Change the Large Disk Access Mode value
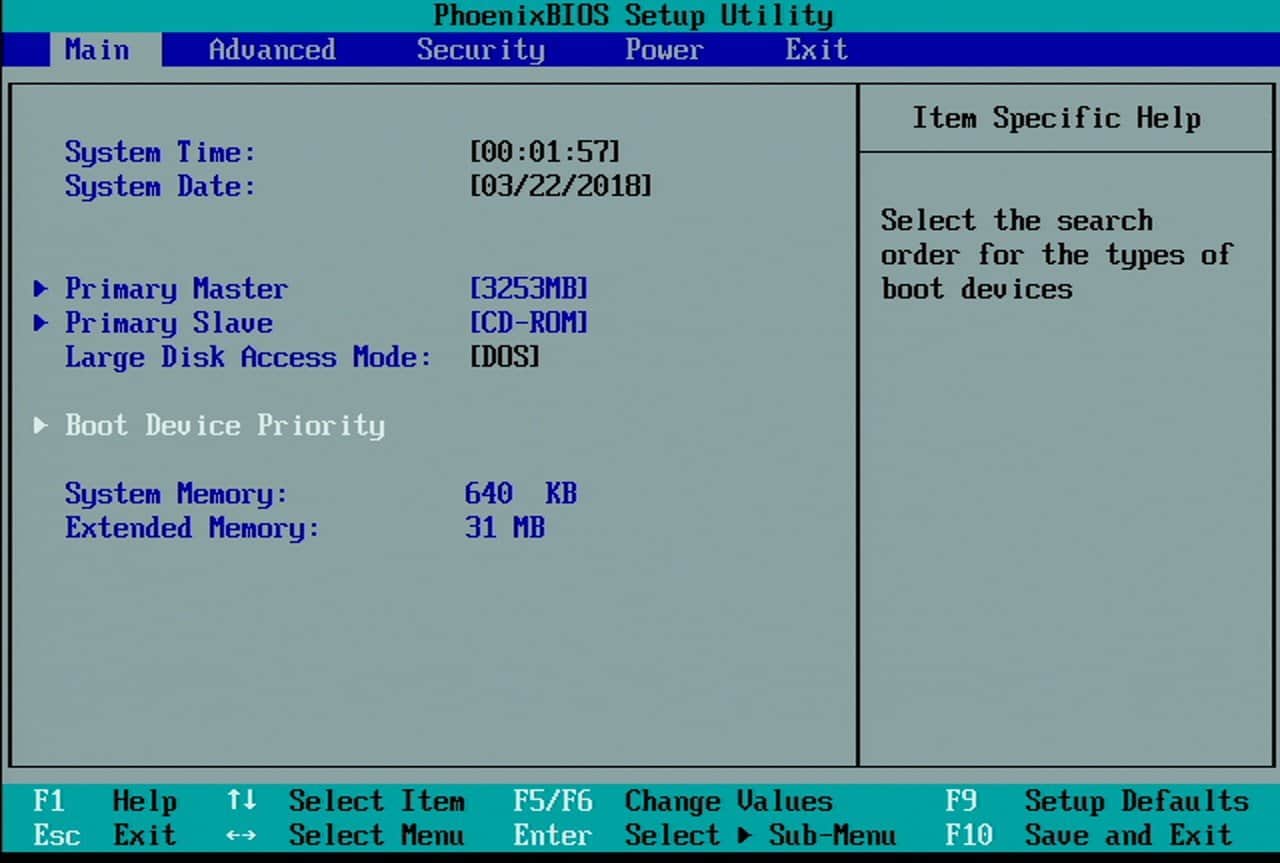This screenshot has height=863, width=1280. [505, 357]
